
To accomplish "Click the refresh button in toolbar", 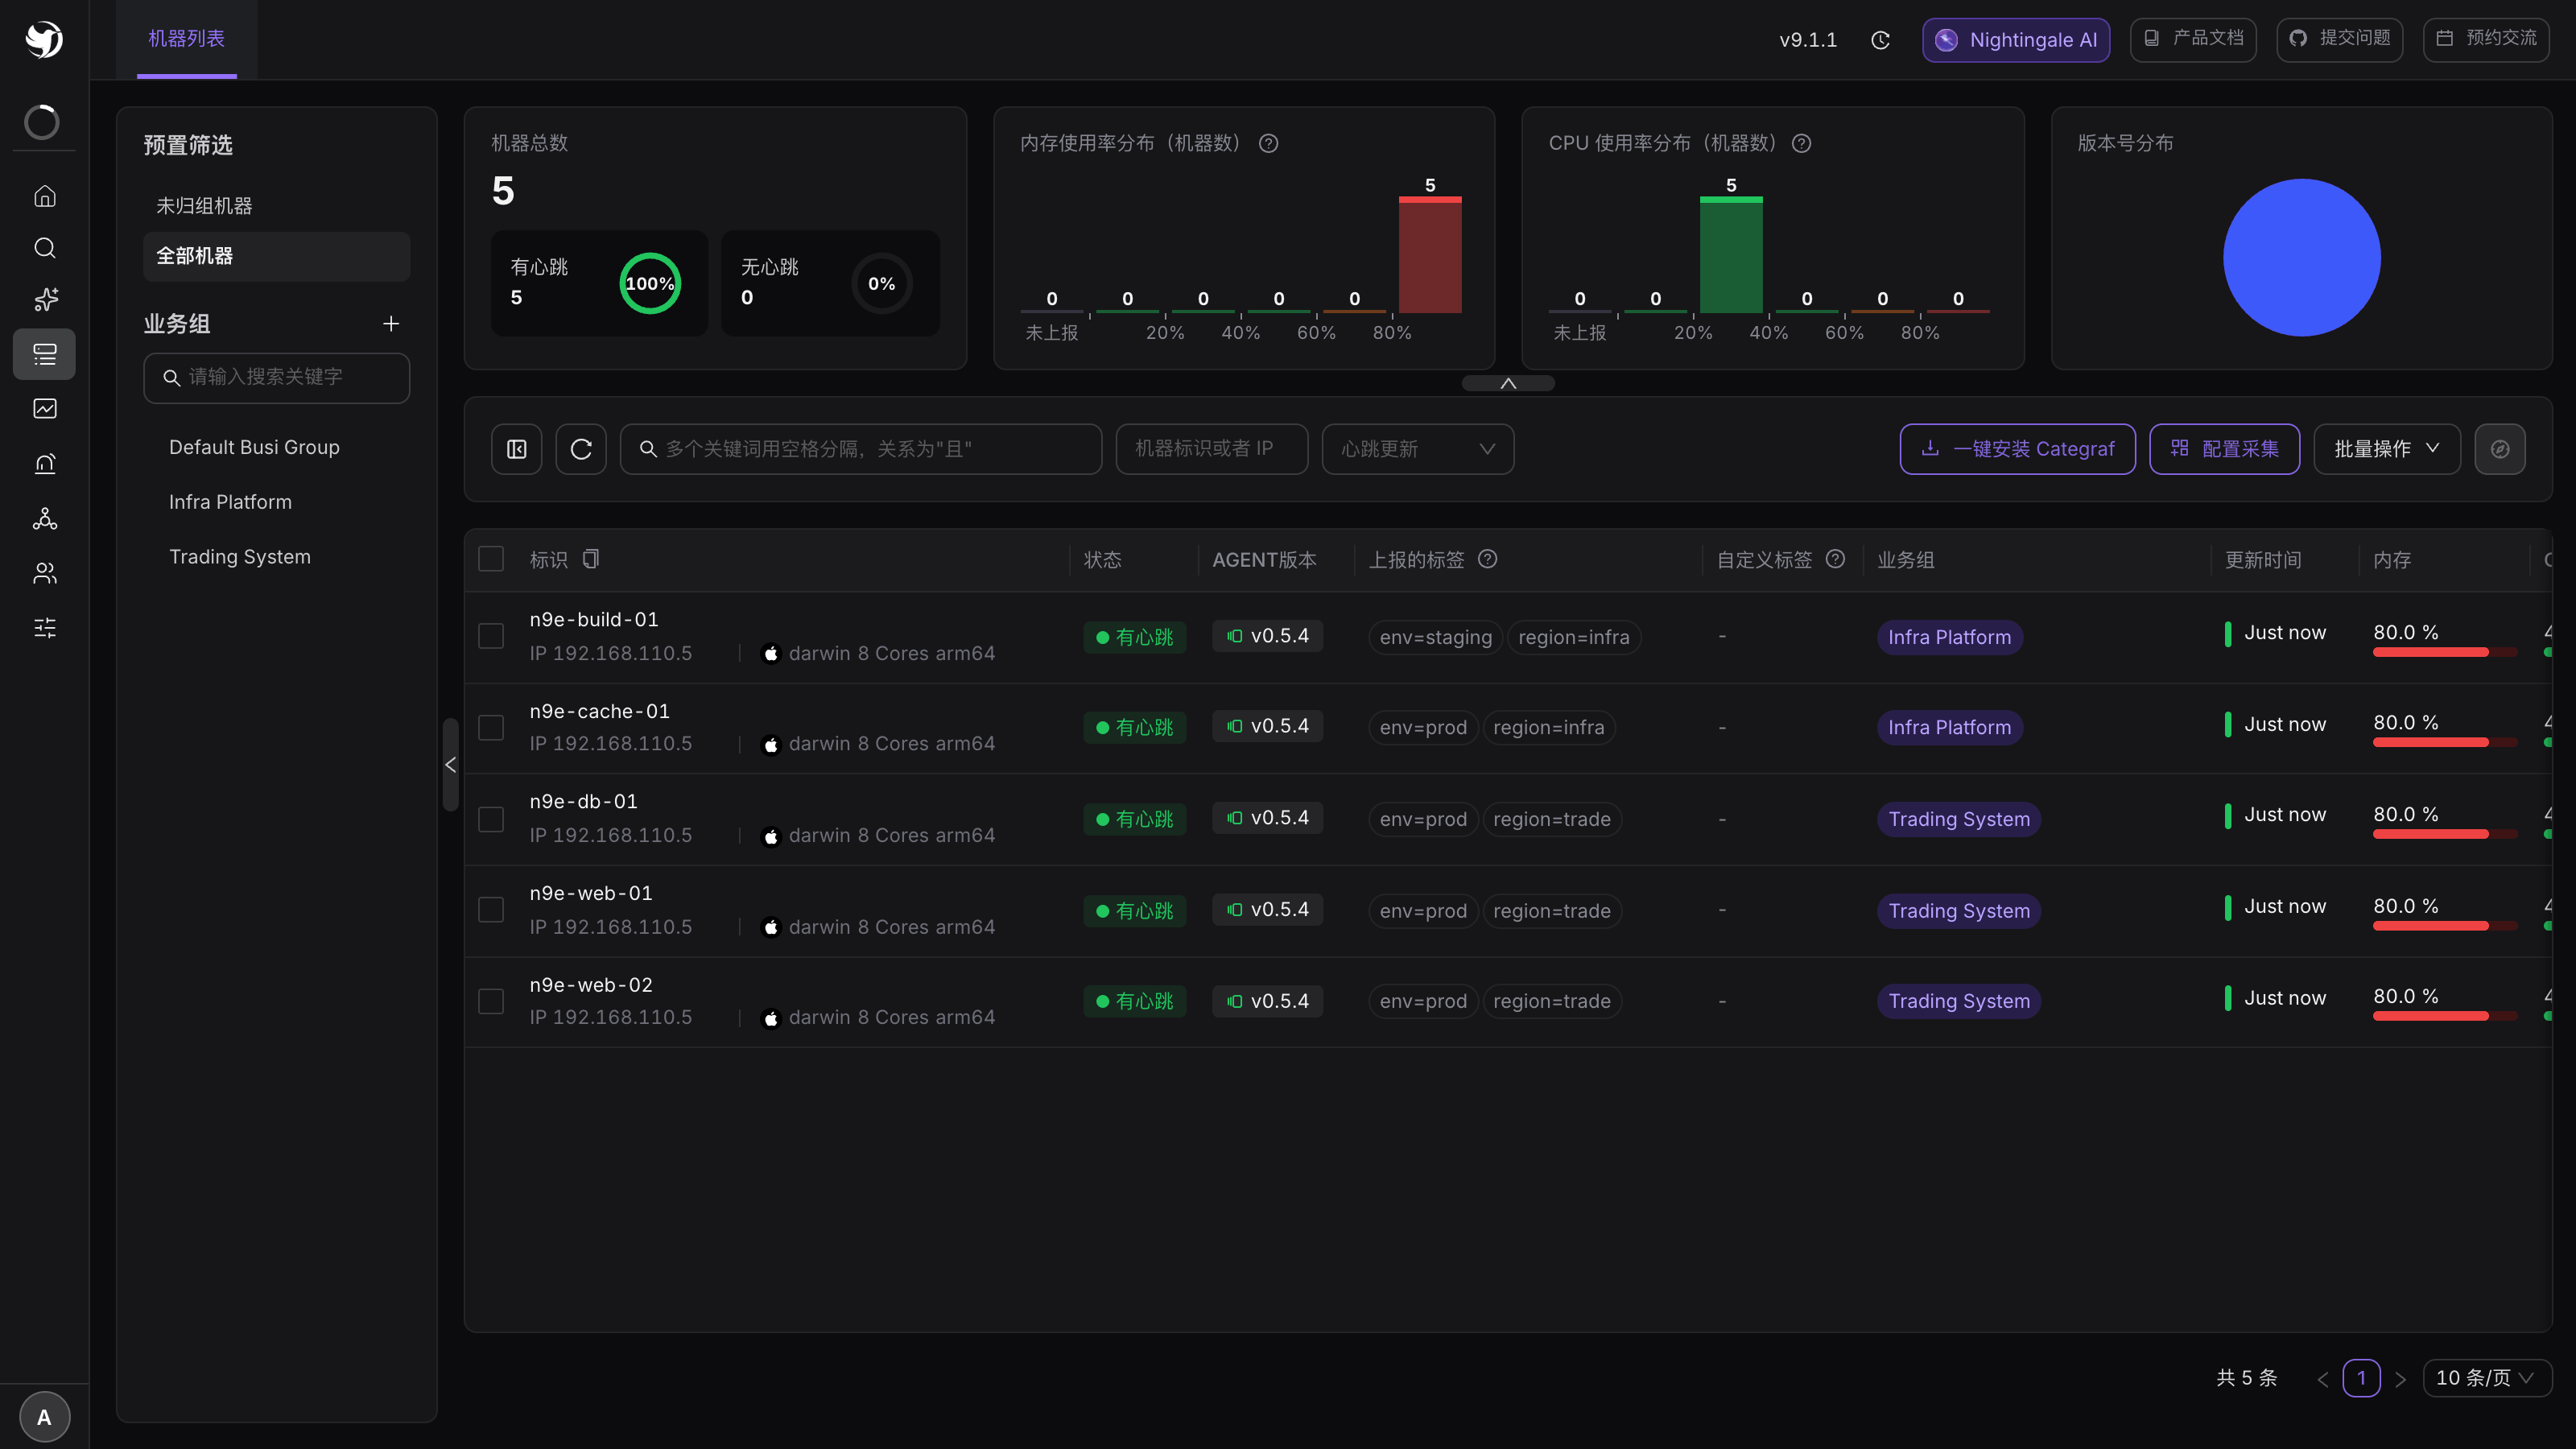I will [x=581, y=449].
